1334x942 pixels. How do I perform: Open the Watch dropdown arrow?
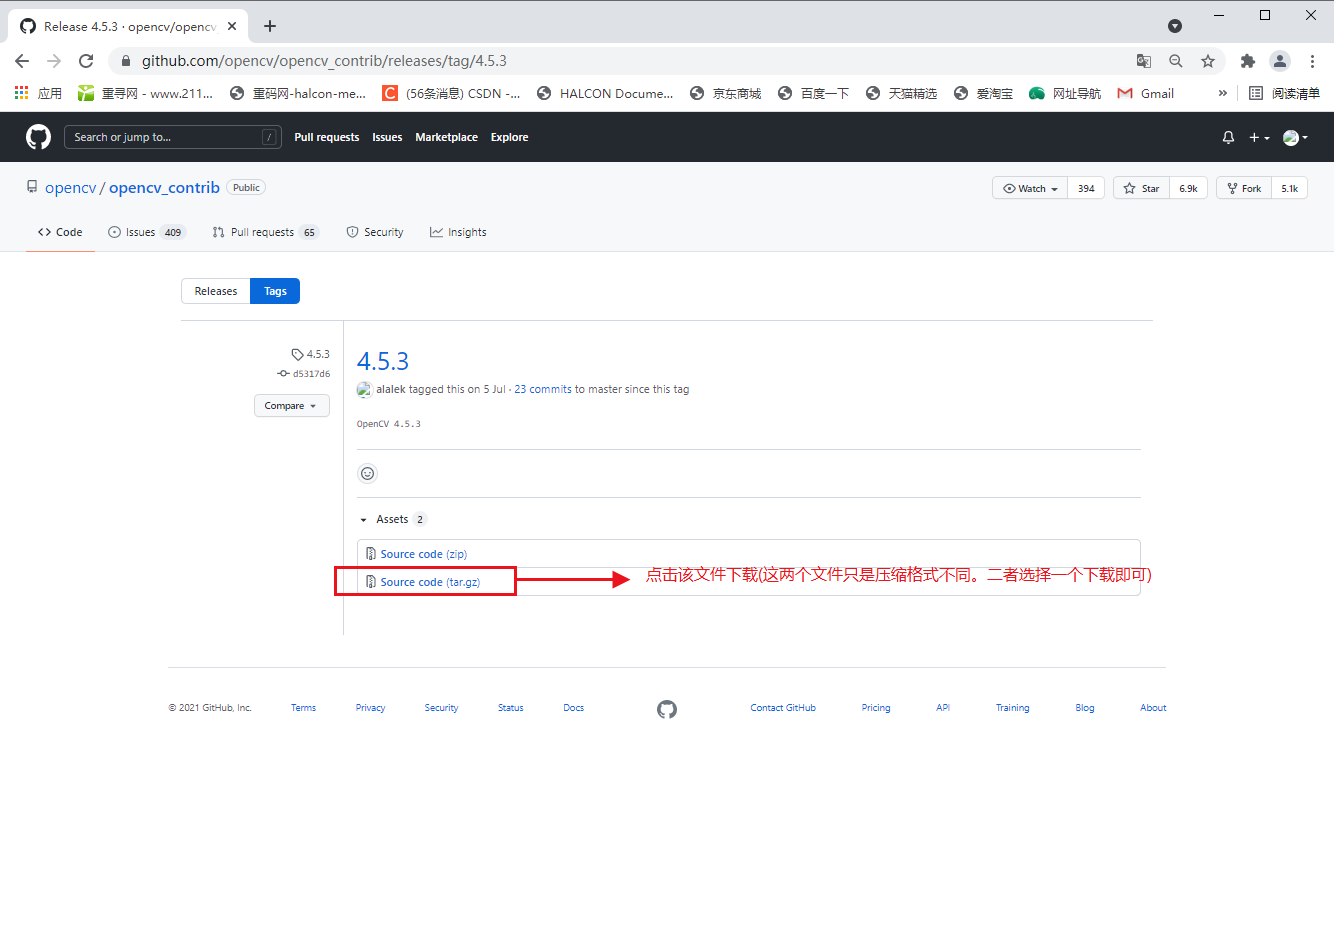1055,187
